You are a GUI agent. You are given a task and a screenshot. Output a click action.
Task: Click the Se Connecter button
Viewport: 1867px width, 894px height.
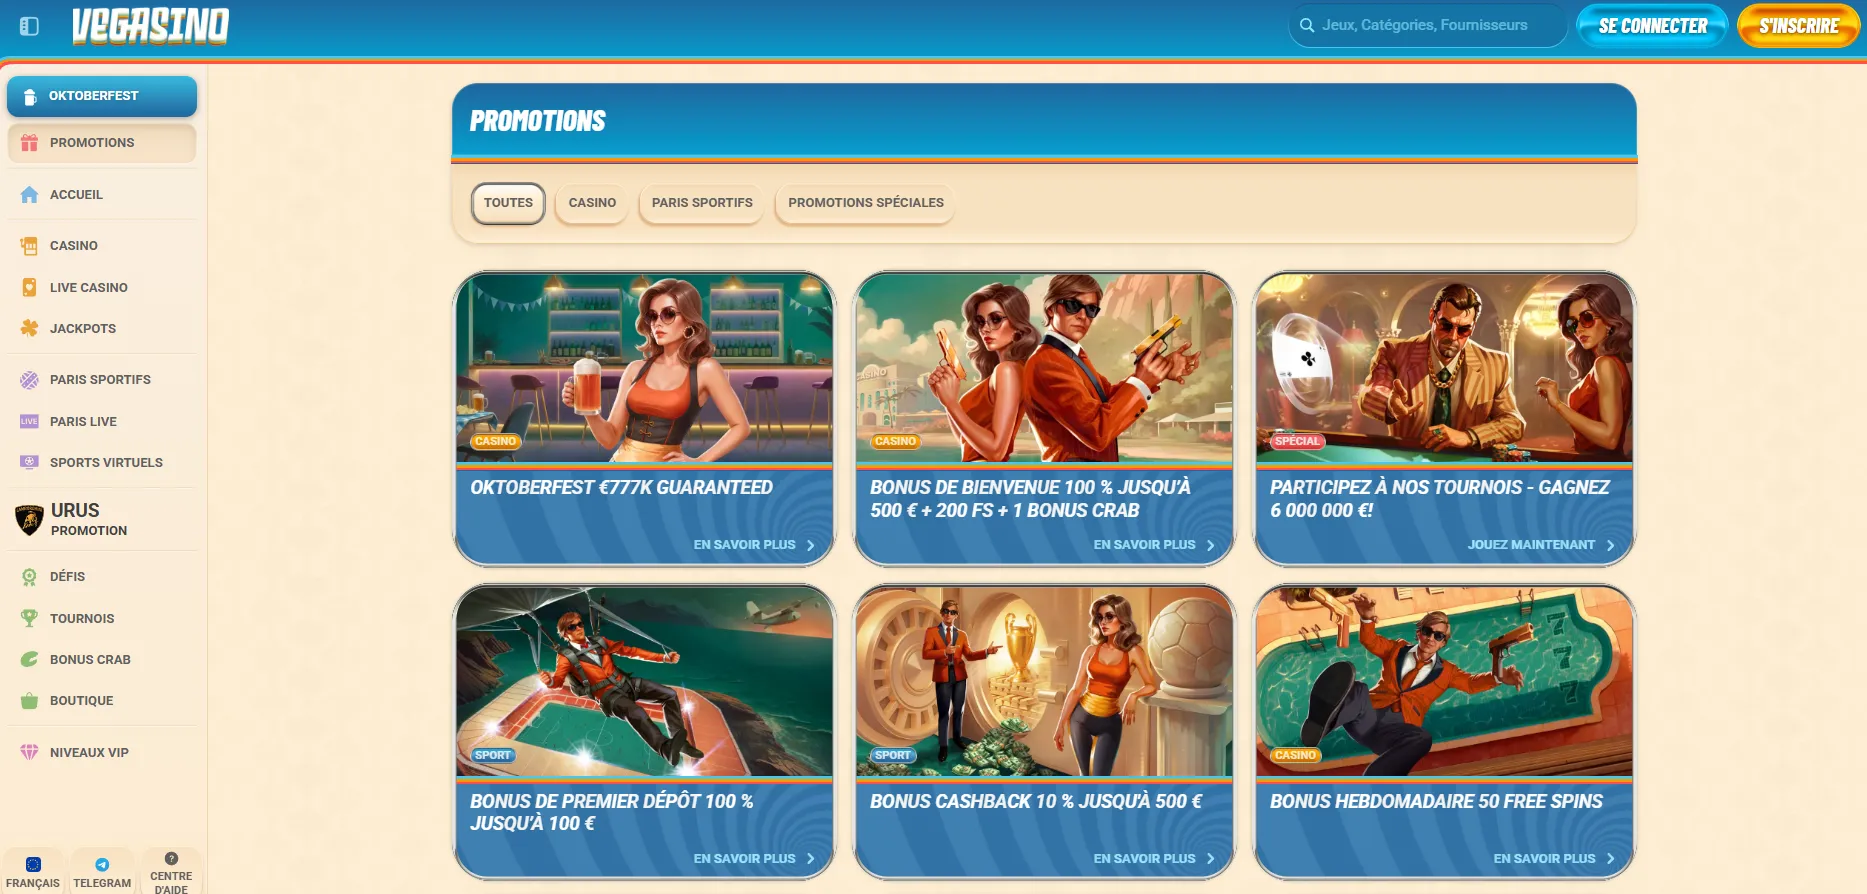click(x=1652, y=26)
